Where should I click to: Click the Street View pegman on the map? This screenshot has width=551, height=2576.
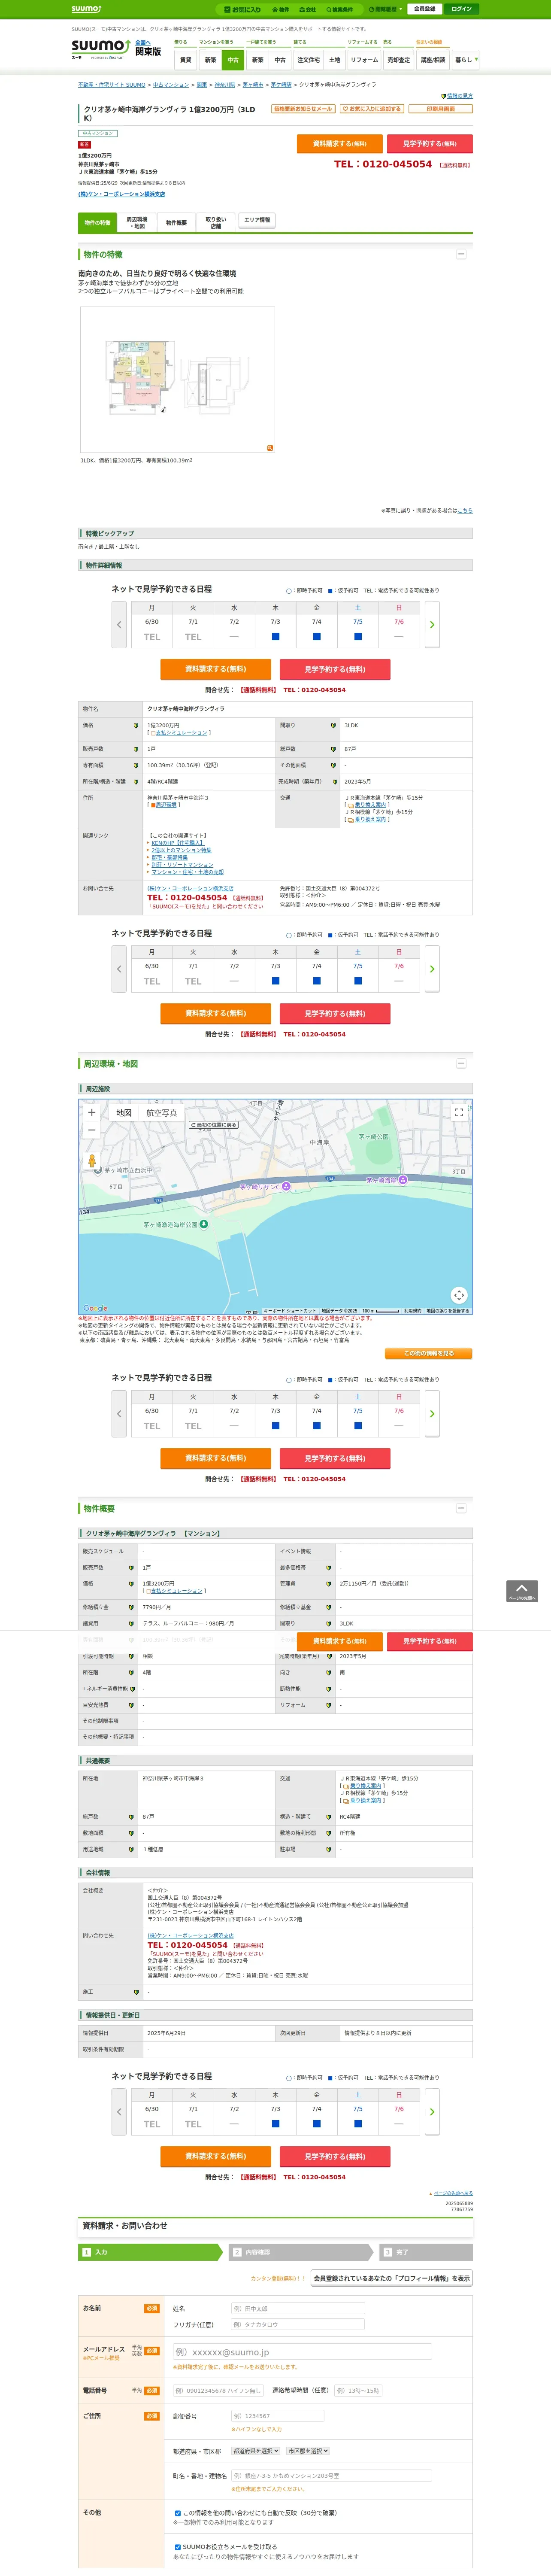pyautogui.click(x=92, y=1161)
